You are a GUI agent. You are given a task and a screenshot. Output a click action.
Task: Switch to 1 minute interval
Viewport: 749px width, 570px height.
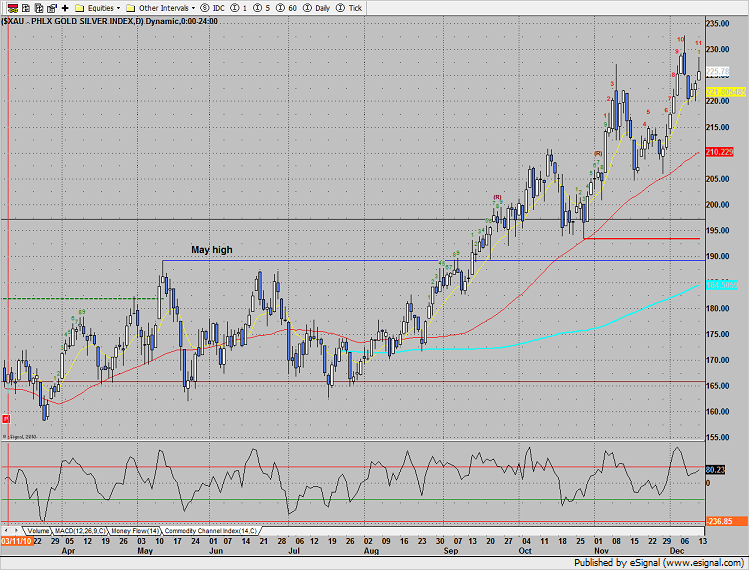tap(239, 8)
